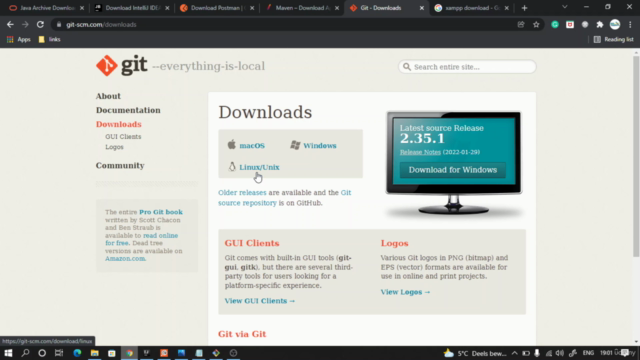Image resolution: width=640 pixels, height=360 pixels.
Task: Click the Logos section heading
Action: coord(394,243)
